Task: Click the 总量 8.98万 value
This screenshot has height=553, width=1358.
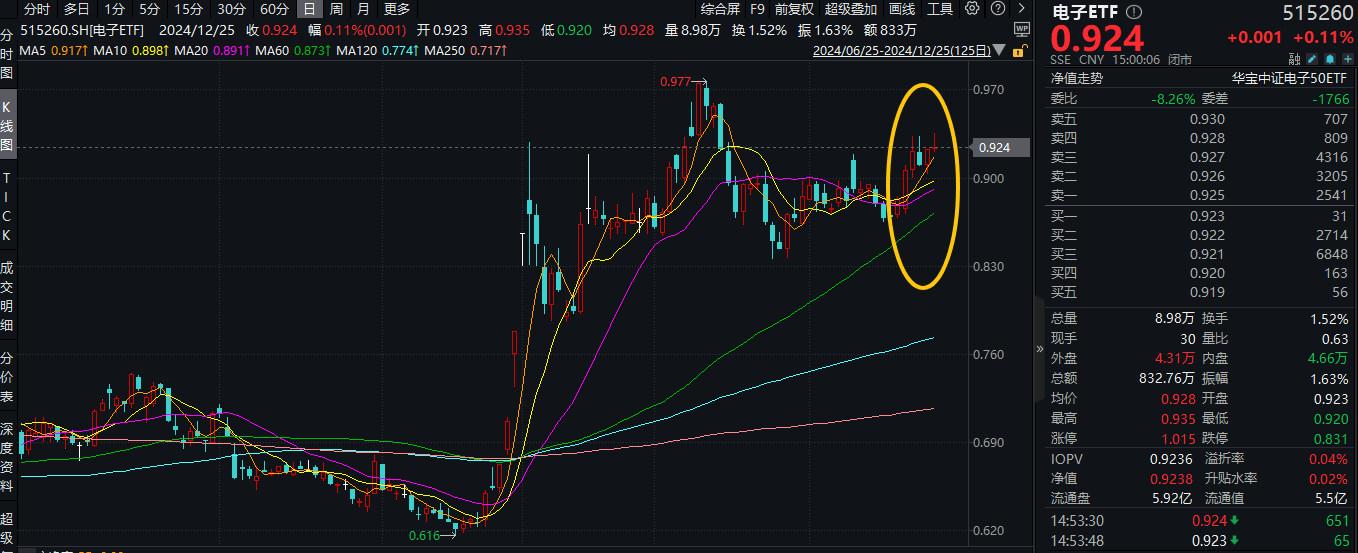Action: pos(1175,318)
